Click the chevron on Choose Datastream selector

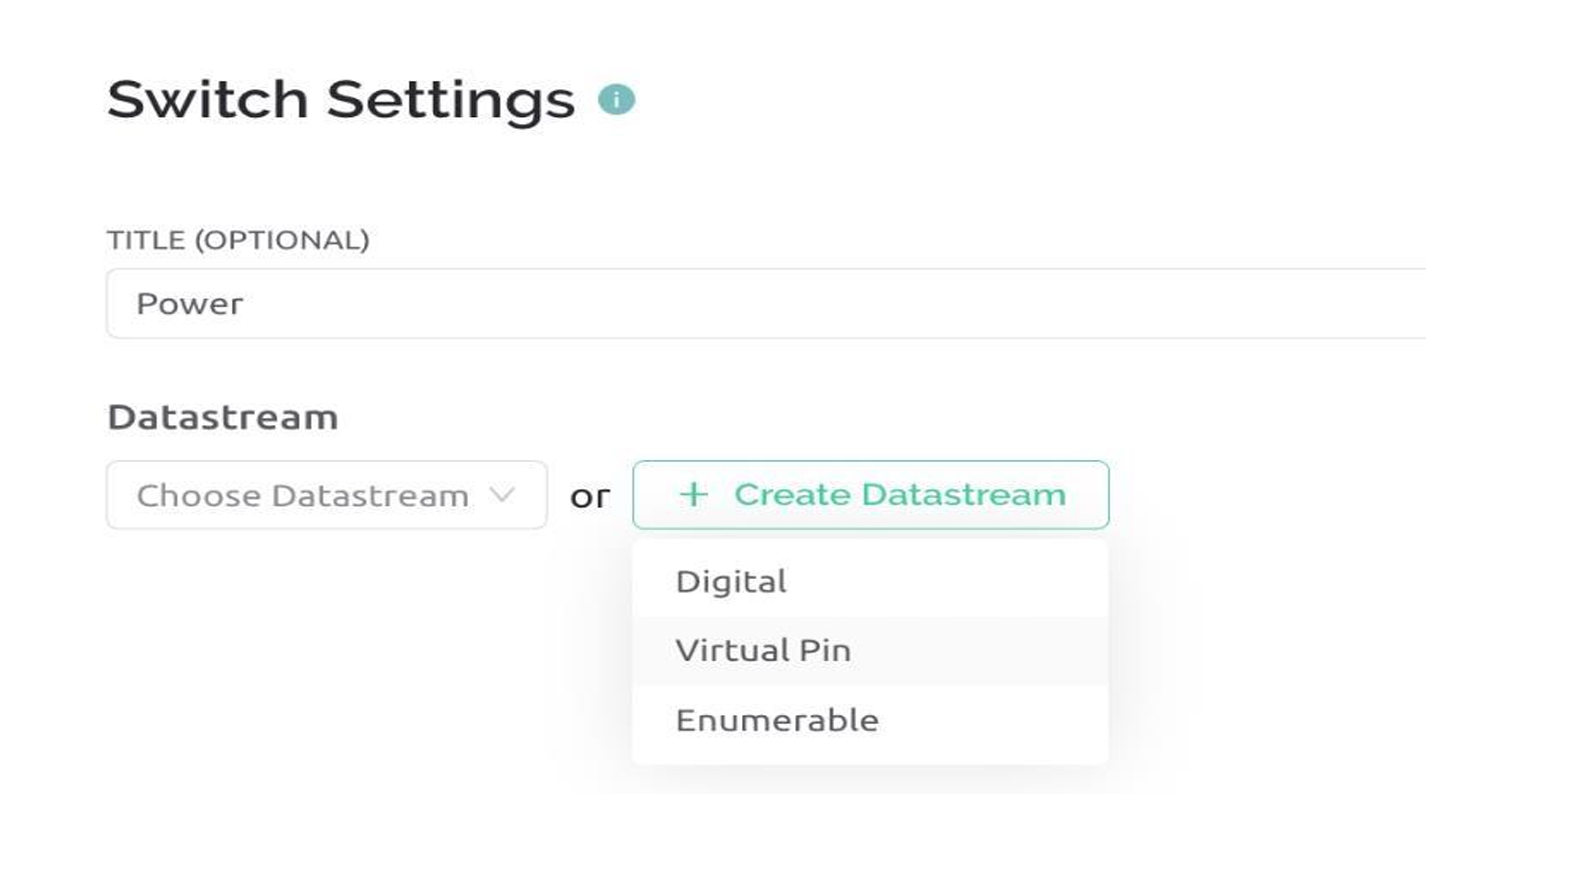point(504,495)
